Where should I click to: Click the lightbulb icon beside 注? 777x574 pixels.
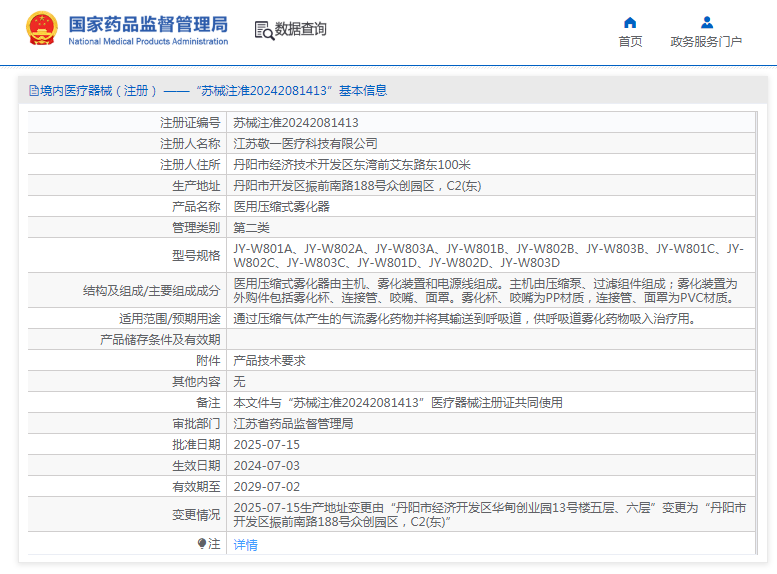pyautogui.click(x=202, y=544)
